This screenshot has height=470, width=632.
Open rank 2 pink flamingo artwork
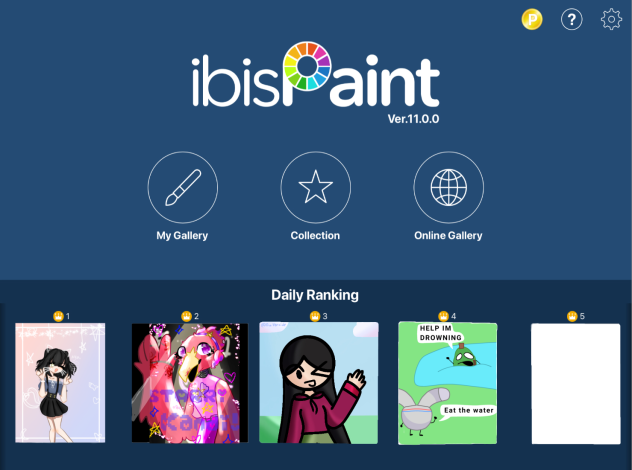click(x=190, y=383)
